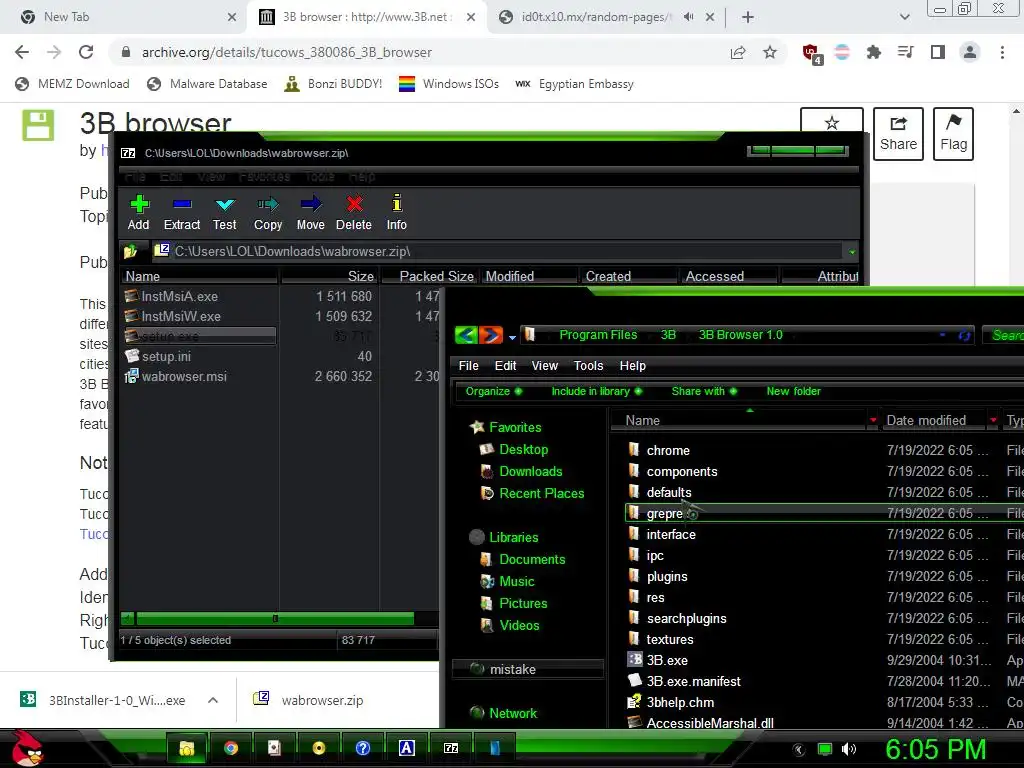Open the 7-Zip address path dropdown

(x=852, y=252)
